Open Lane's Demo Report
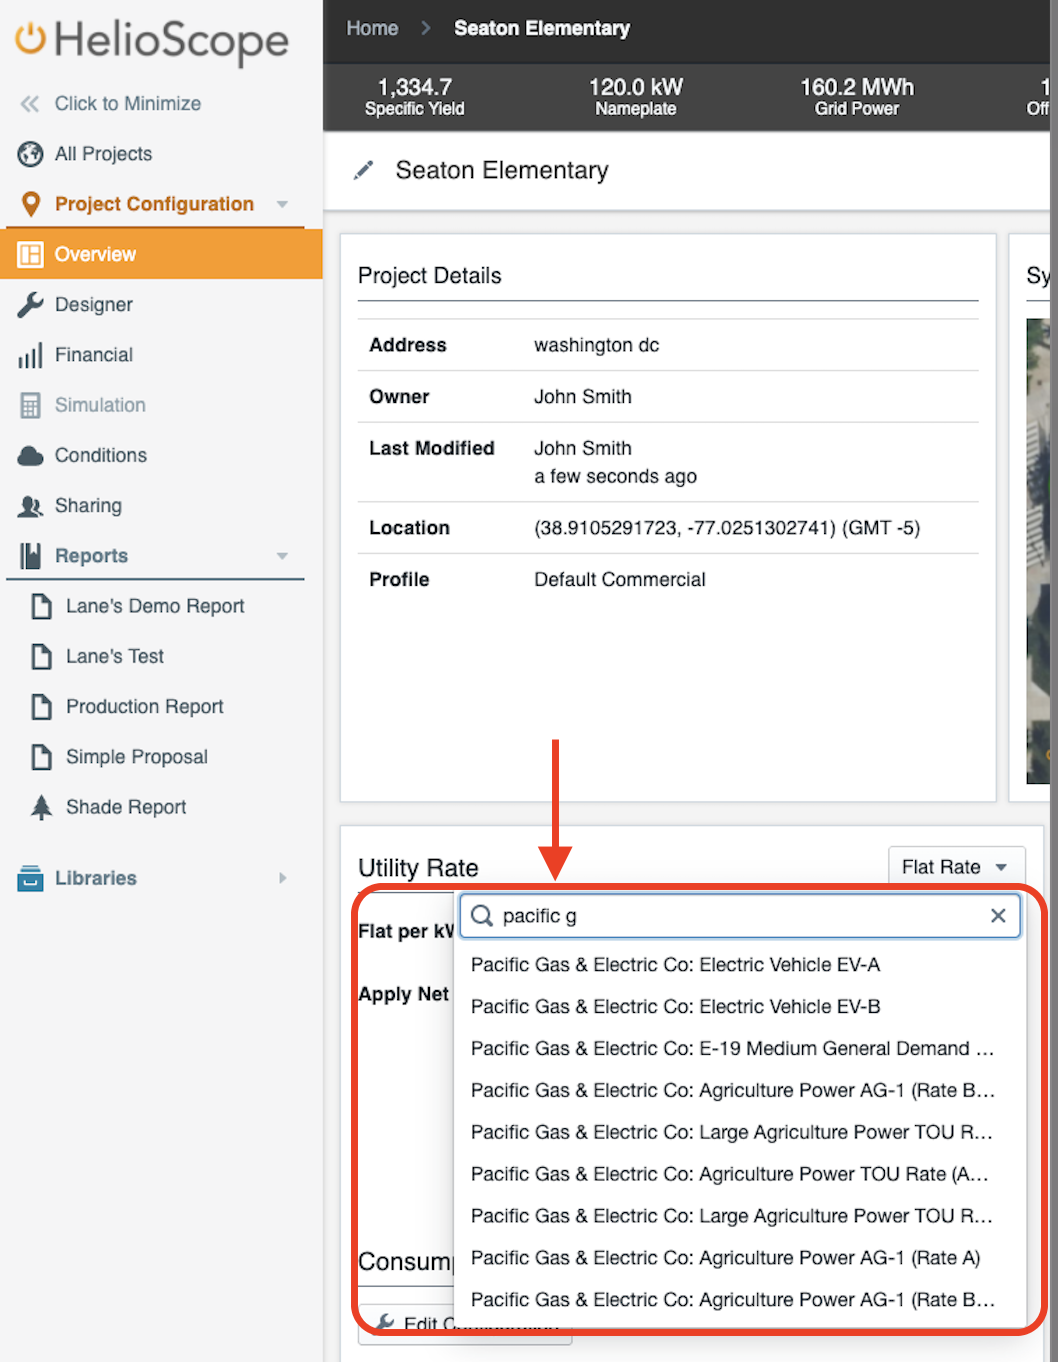 (155, 606)
